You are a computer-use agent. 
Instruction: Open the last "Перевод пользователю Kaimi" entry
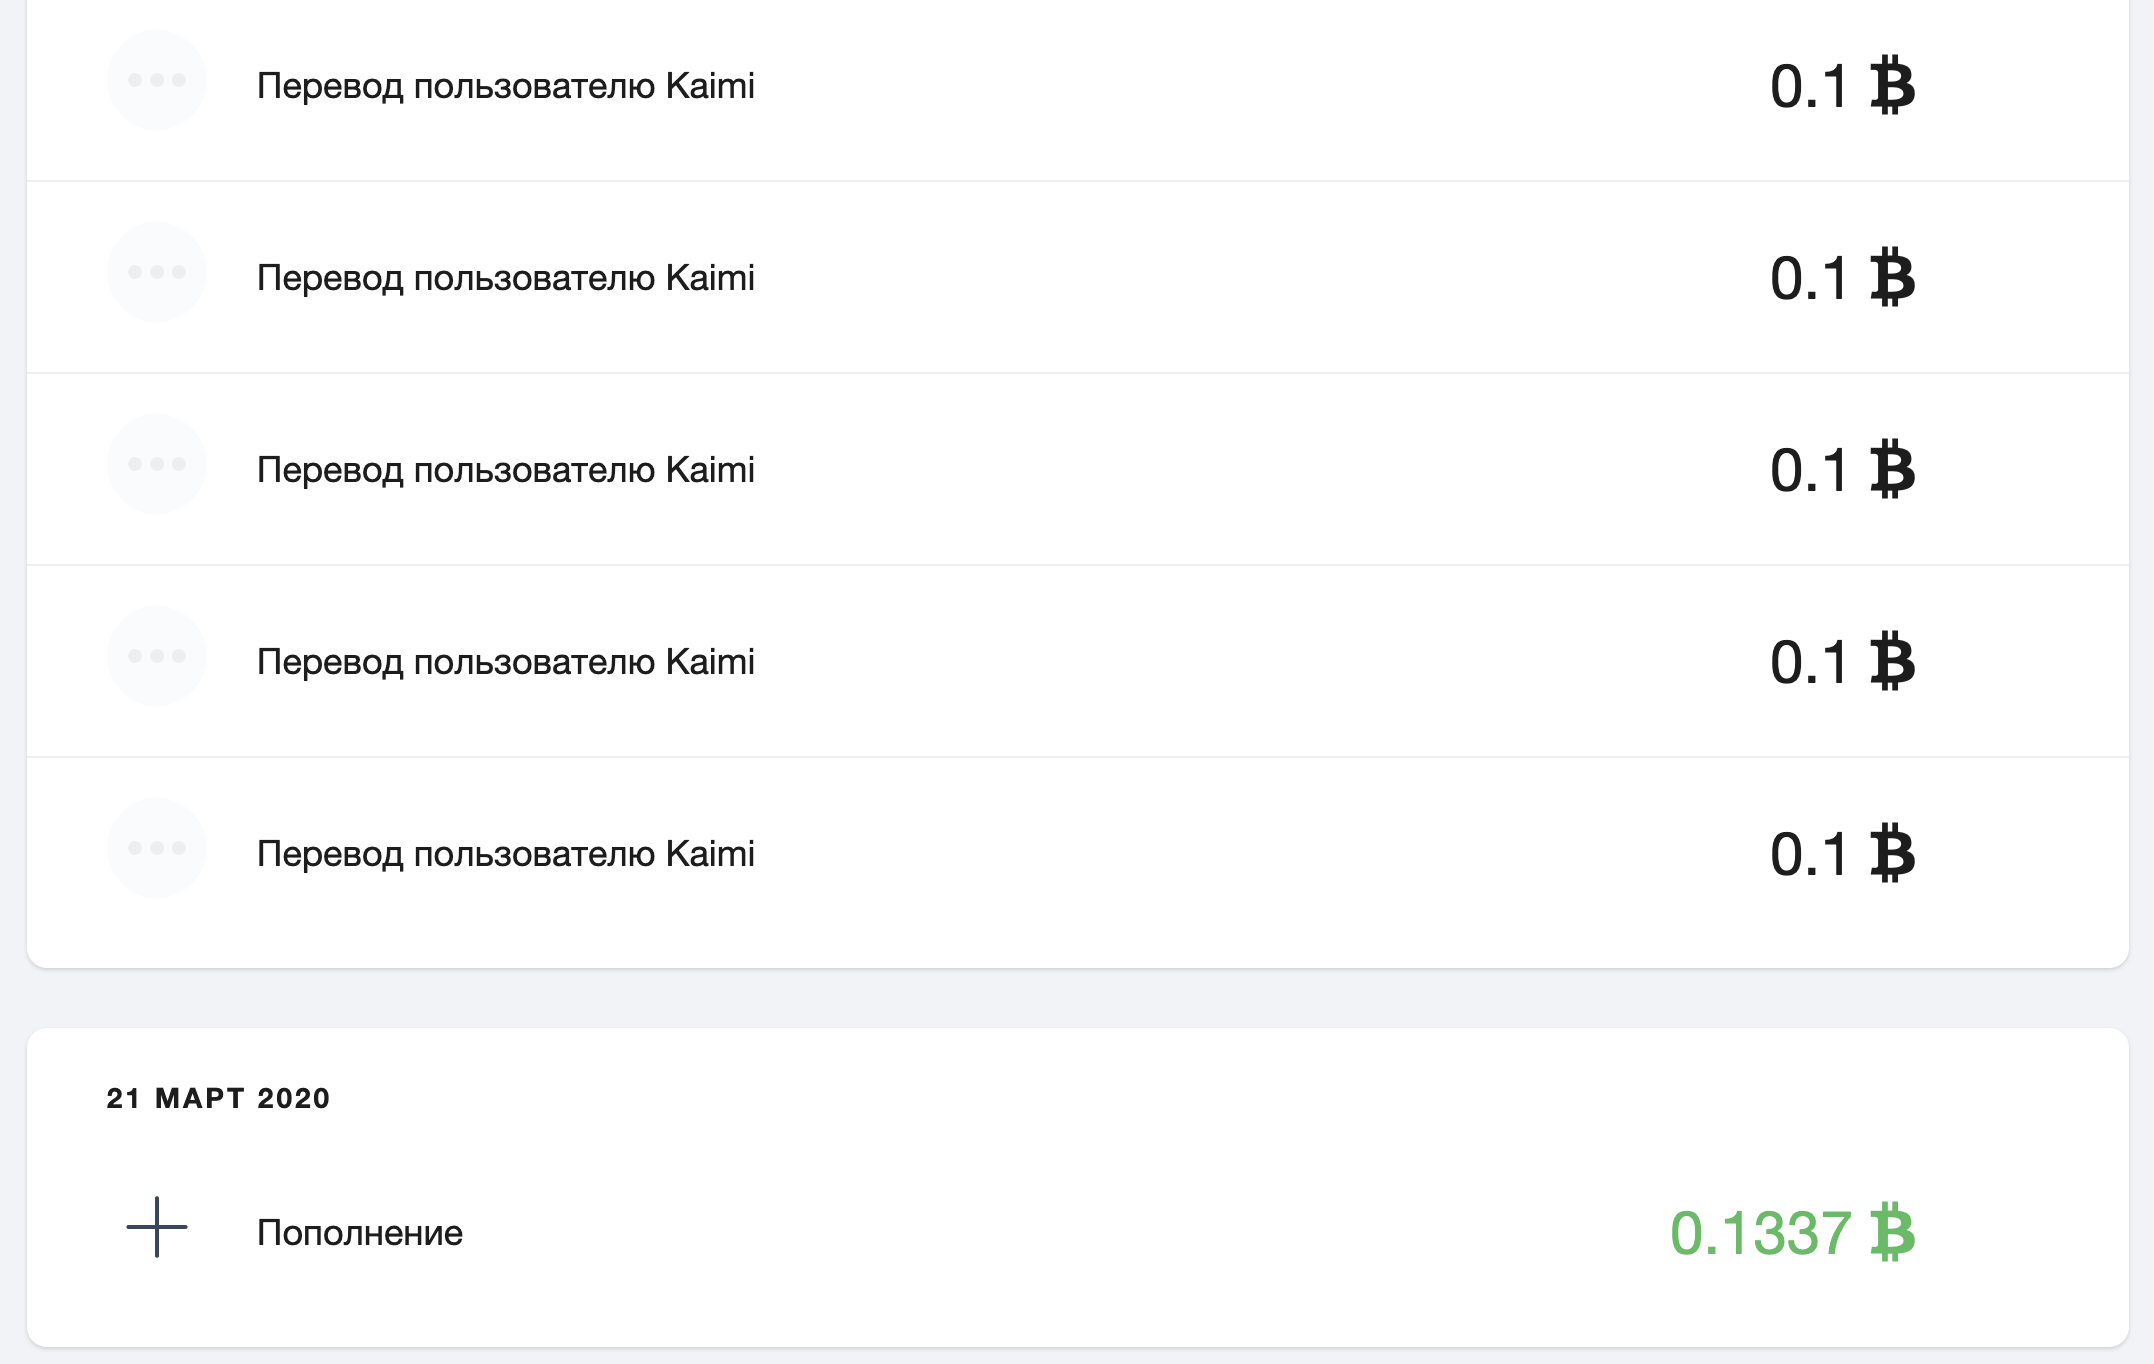click(x=505, y=854)
